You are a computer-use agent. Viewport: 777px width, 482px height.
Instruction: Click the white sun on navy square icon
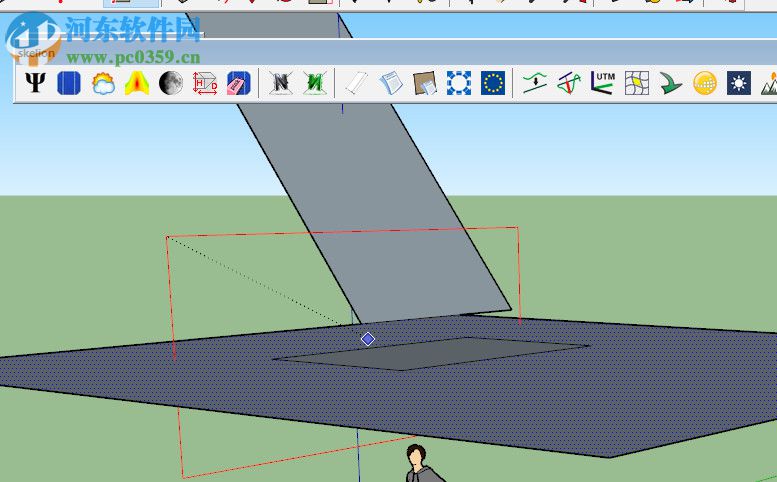pos(739,83)
